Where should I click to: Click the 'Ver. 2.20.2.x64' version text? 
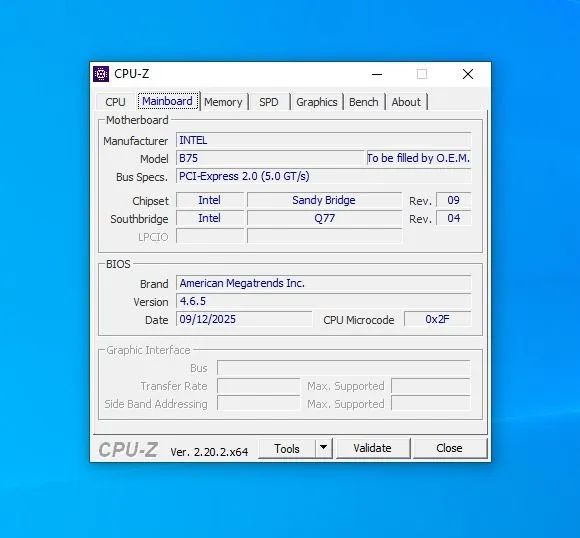(x=209, y=452)
